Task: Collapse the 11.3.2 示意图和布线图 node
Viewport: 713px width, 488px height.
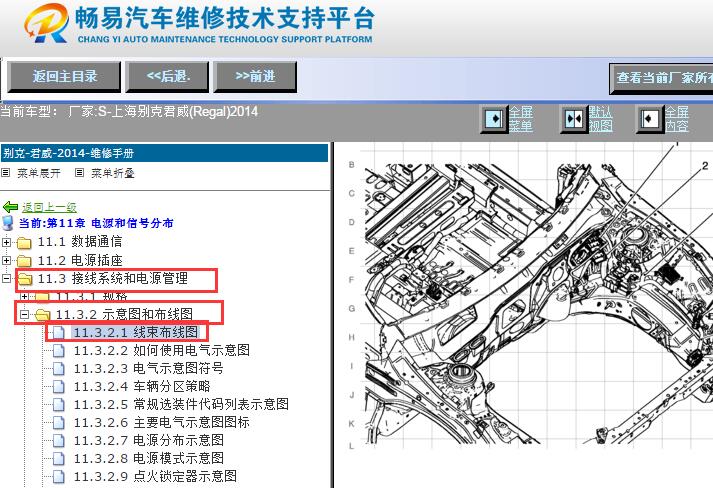Action: [24, 314]
